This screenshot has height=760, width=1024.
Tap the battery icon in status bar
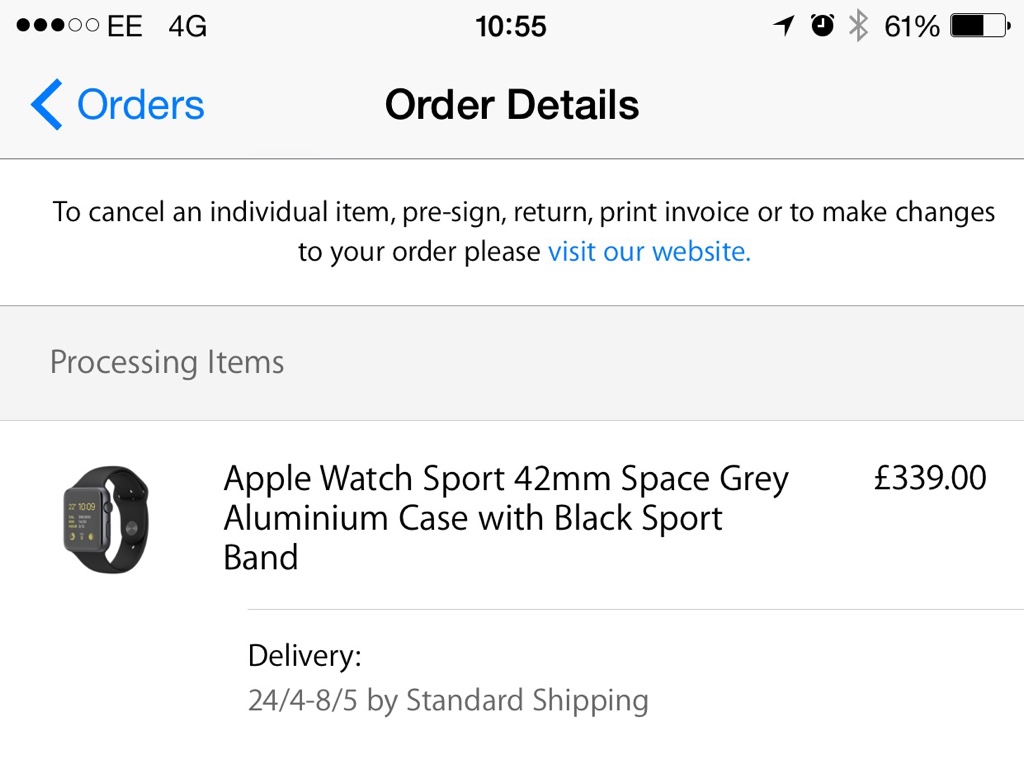[x=979, y=26]
